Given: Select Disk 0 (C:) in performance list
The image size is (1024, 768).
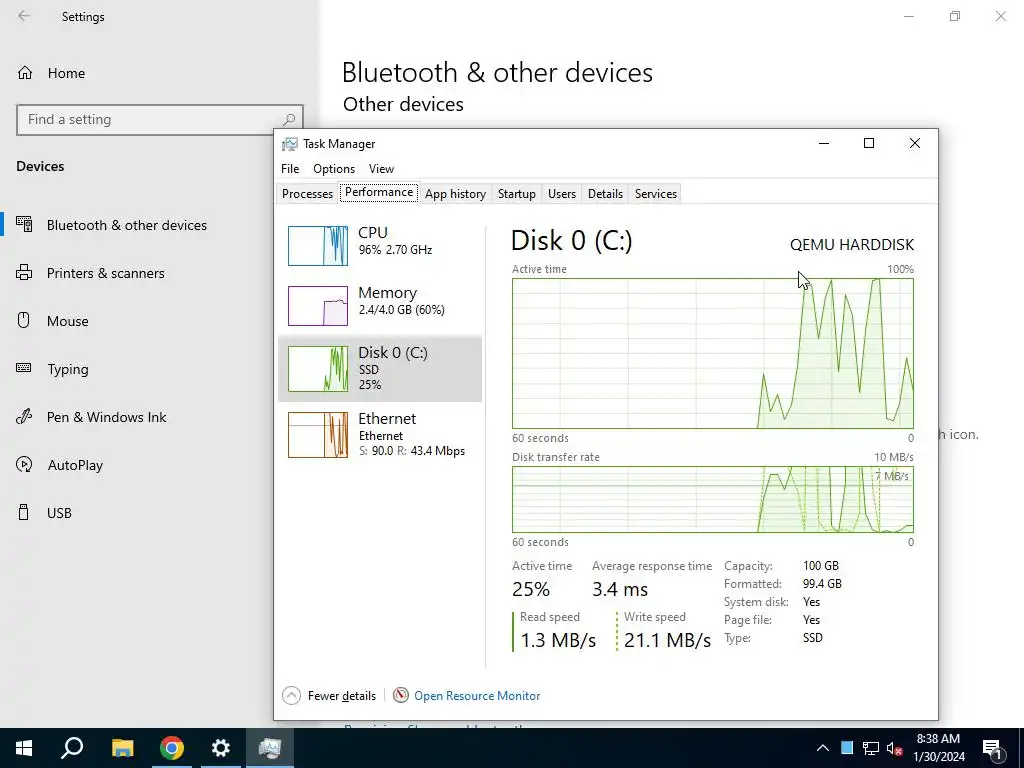Looking at the screenshot, I should (x=380, y=368).
